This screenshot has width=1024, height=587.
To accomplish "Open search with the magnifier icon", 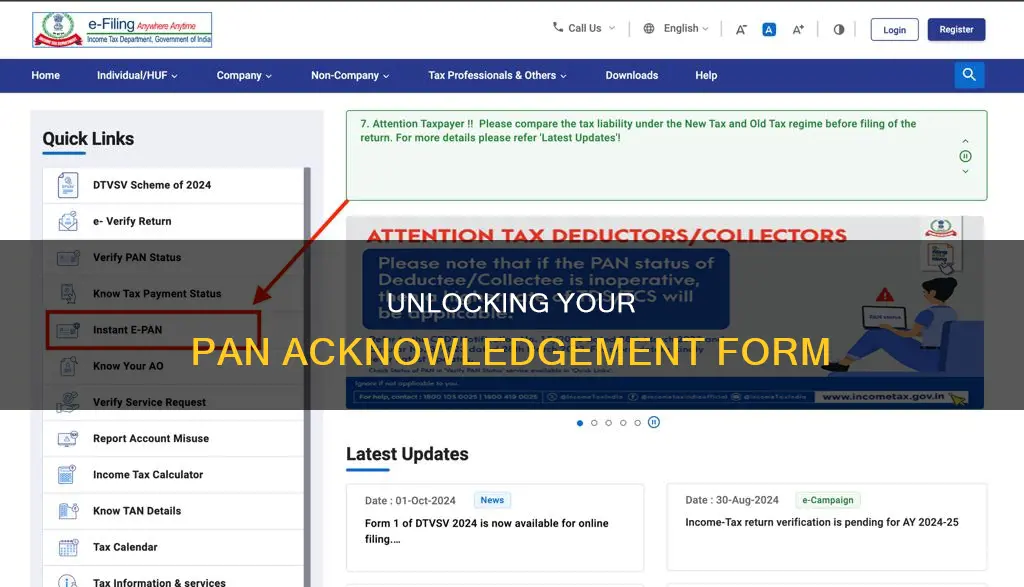I will [969, 75].
